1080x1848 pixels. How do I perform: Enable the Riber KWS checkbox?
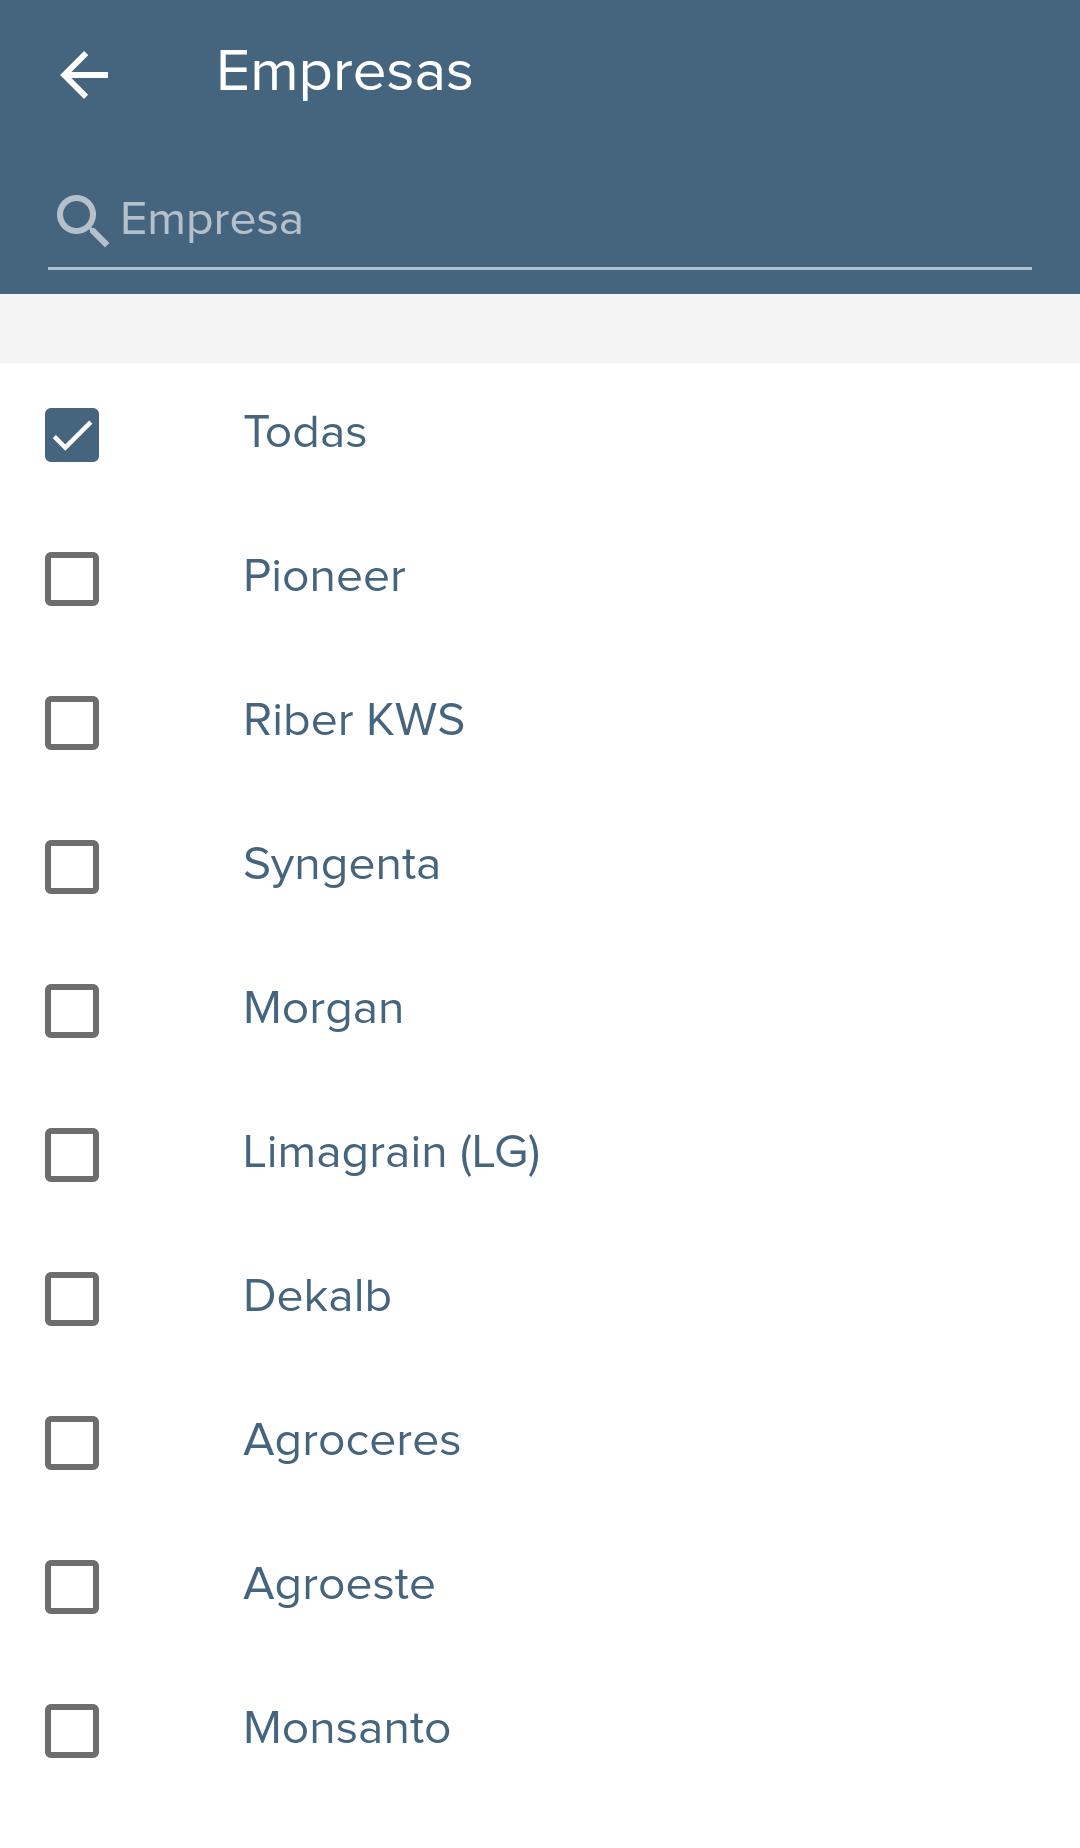[72, 723]
